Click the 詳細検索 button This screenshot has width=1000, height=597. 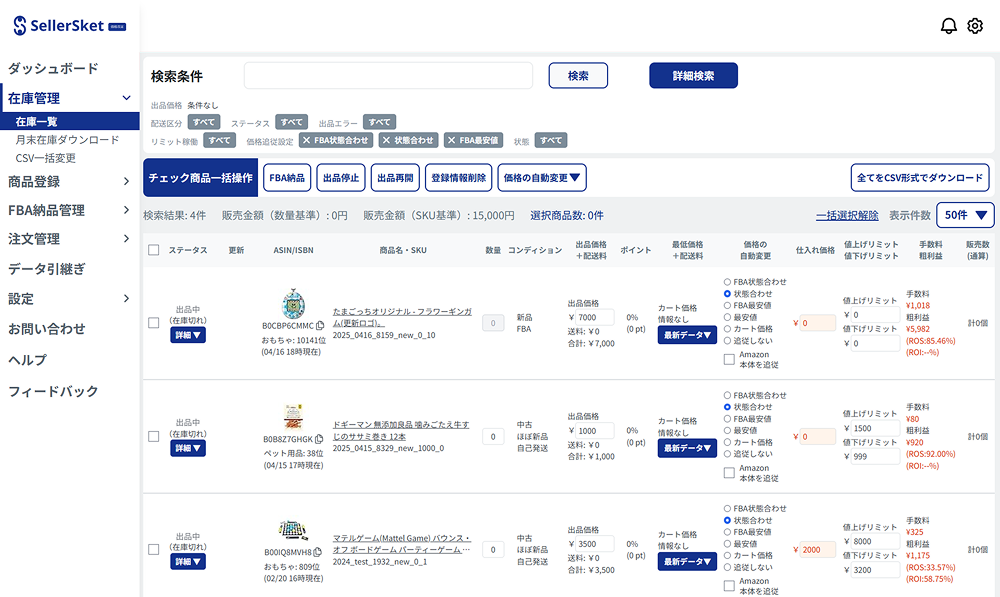(x=693, y=76)
